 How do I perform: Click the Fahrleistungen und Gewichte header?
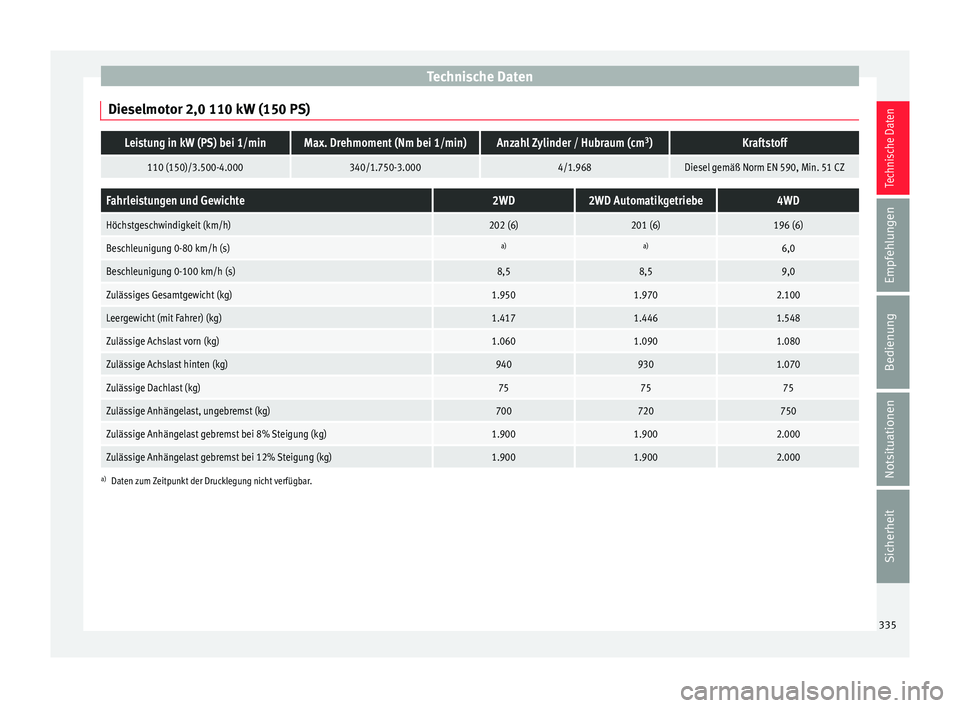[x=266, y=200]
